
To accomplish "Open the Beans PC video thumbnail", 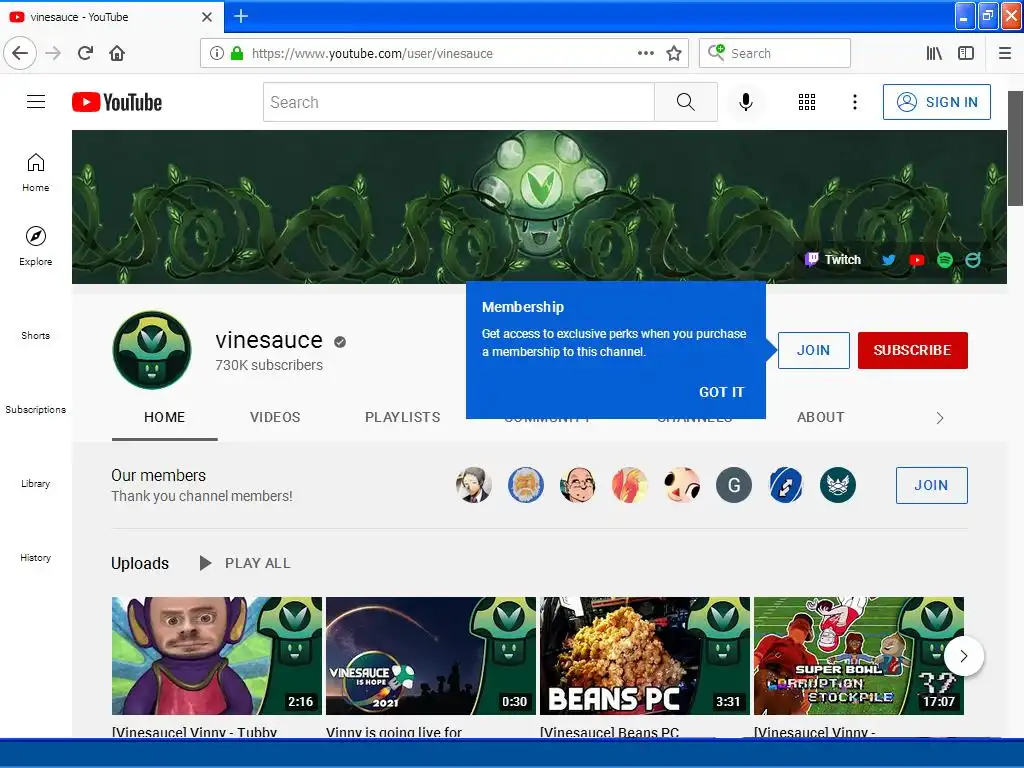I will (645, 656).
